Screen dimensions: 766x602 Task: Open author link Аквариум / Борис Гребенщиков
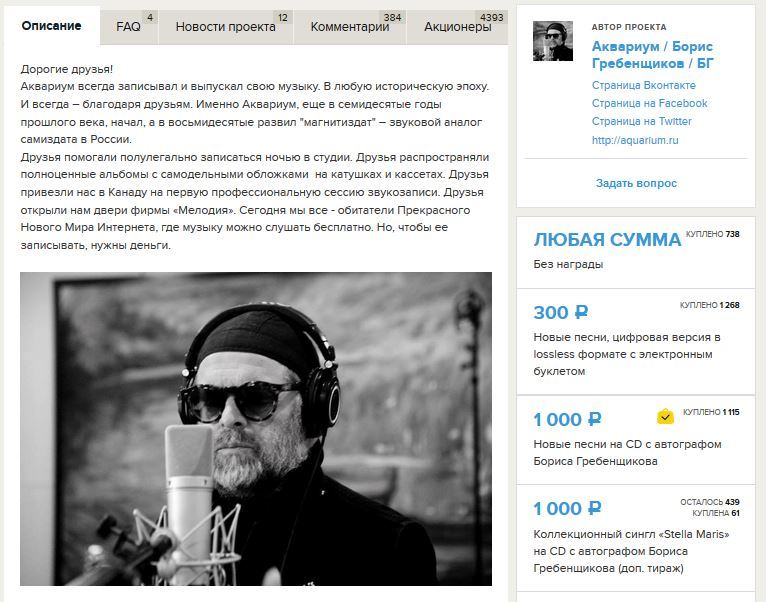(x=652, y=55)
